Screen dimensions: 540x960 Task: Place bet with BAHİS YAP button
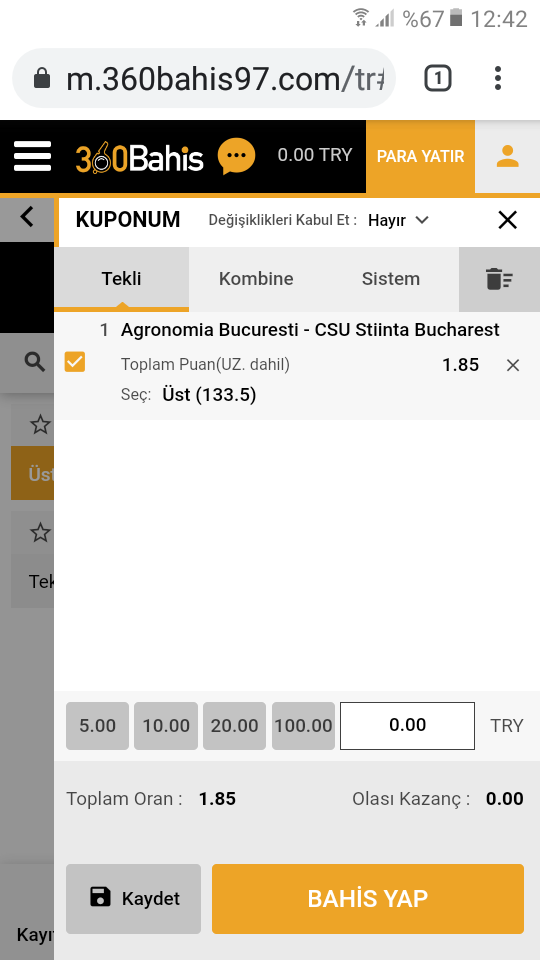pos(368,899)
